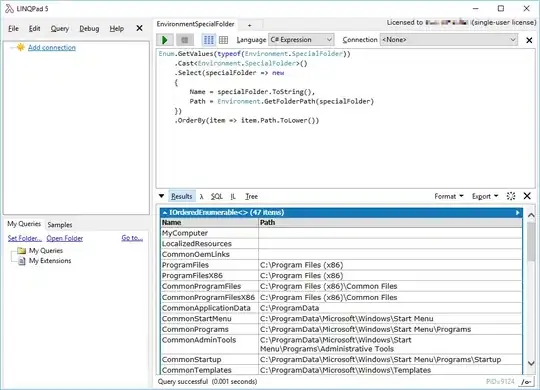
Task: Open the Connection dropdown showing None
Action: 449,40
